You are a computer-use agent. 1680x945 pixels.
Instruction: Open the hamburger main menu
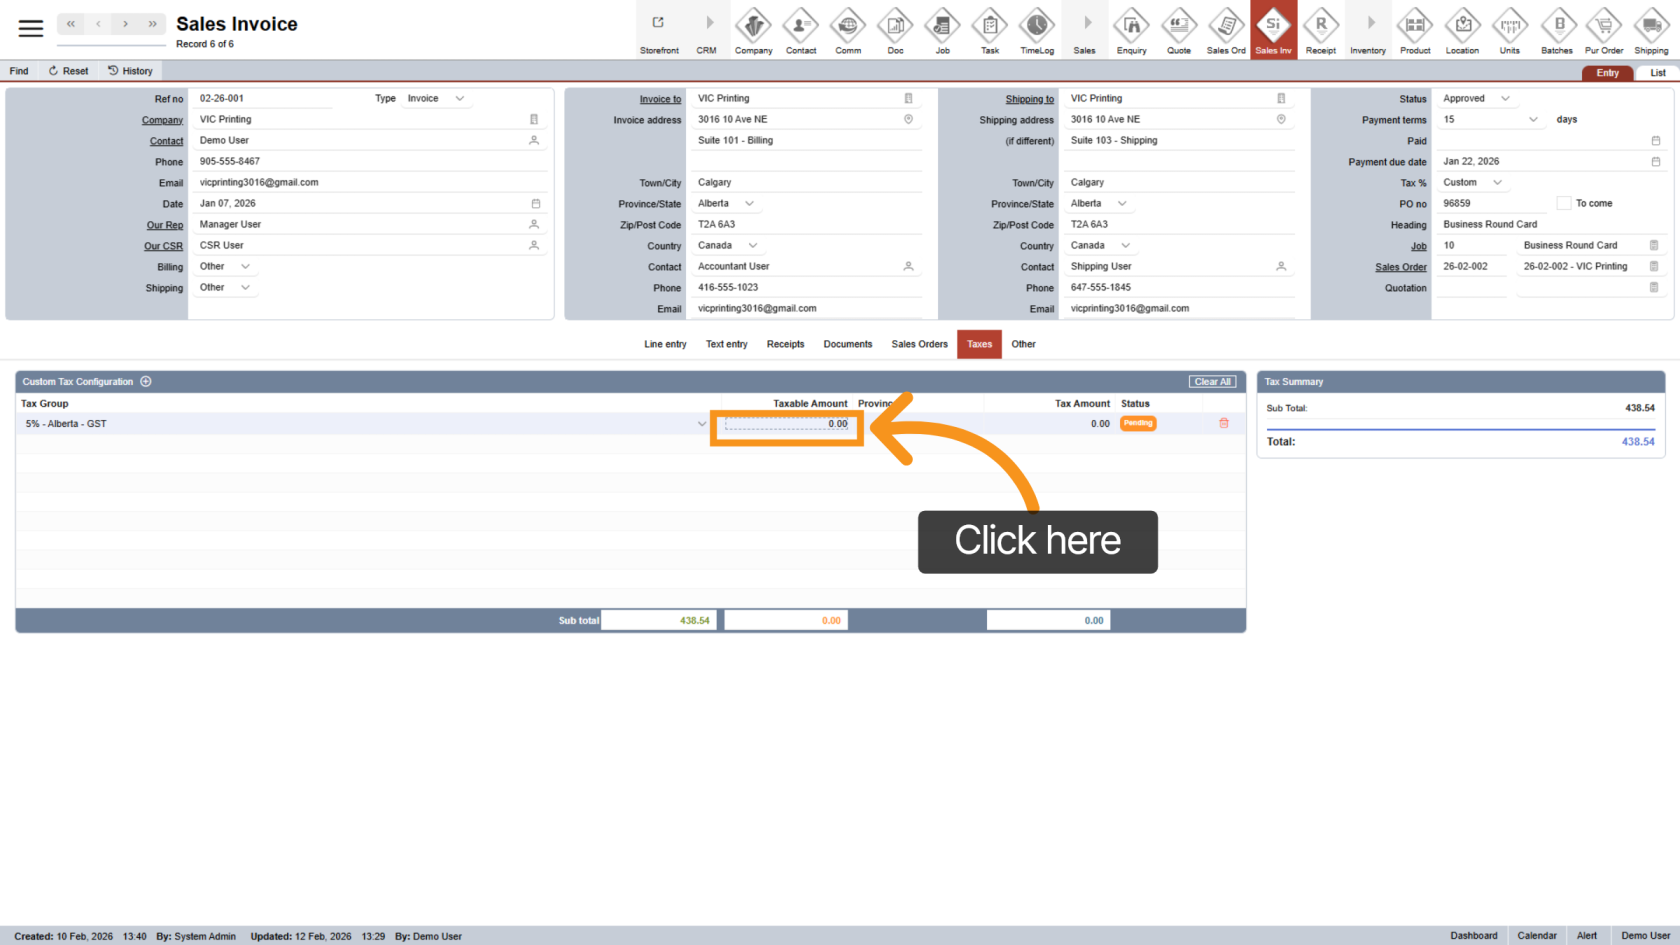(31, 28)
